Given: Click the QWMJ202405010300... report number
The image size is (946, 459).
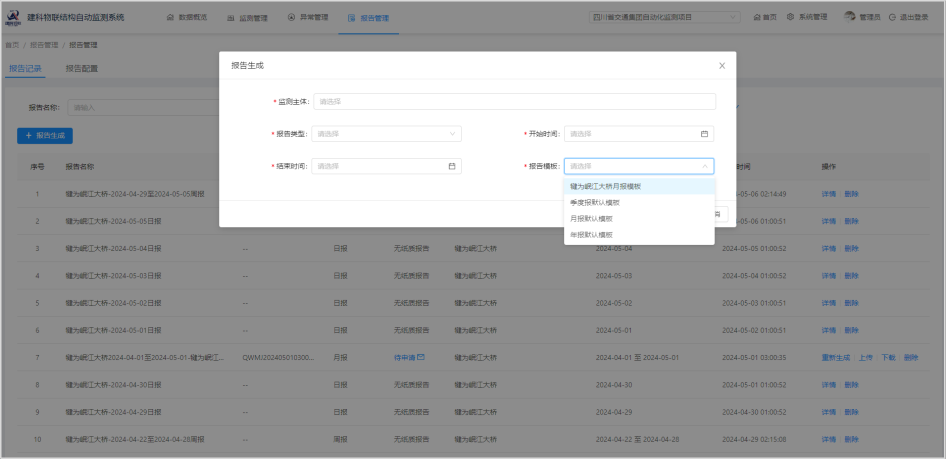Looking at the screenshot, I should pos(278,358).
